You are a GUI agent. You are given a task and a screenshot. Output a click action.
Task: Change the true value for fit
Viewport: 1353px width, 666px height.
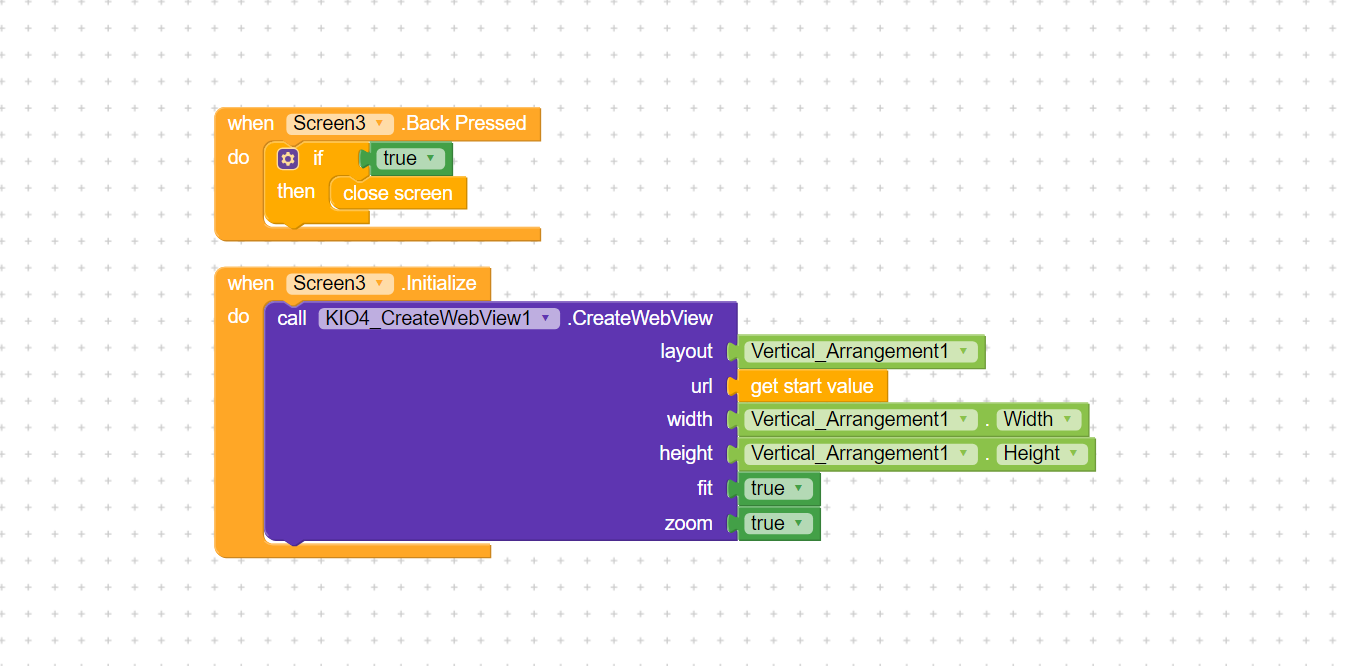coord(778,489)
